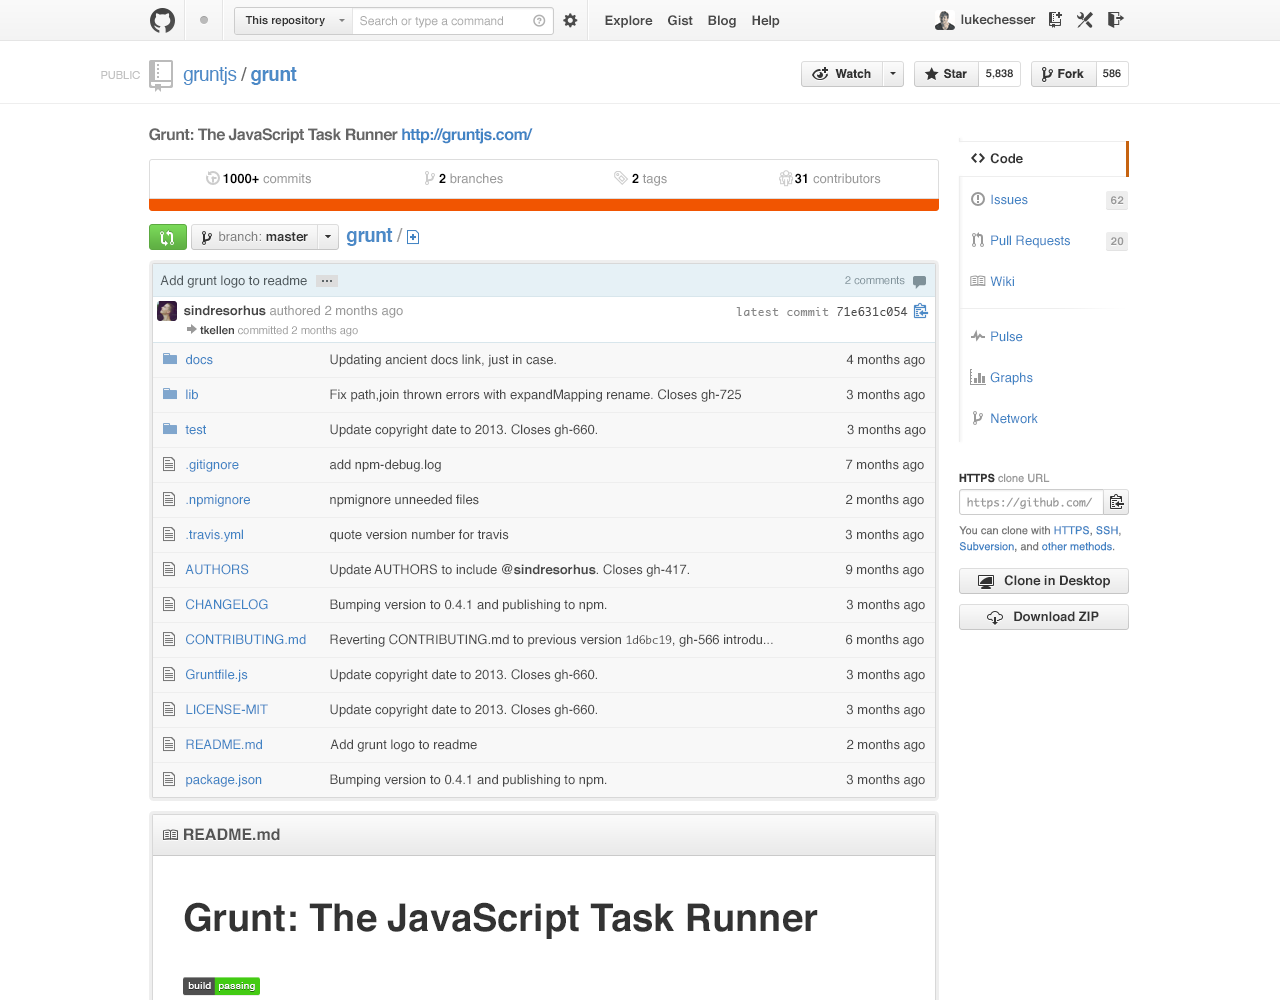Screen dimensions: 1280x1000
Task: Click the green compare branches button
Action: click(x=167, y=237)
